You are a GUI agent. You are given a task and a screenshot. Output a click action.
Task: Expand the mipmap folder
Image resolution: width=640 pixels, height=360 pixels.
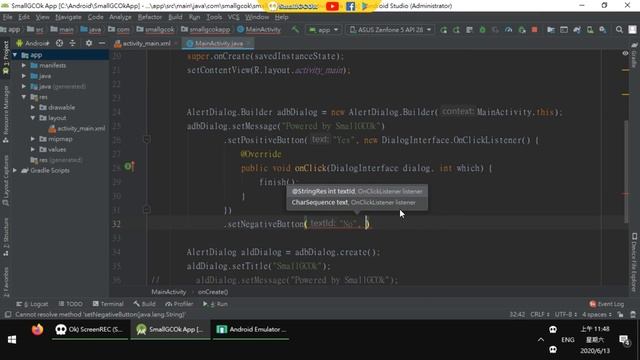tap(33, 139)
